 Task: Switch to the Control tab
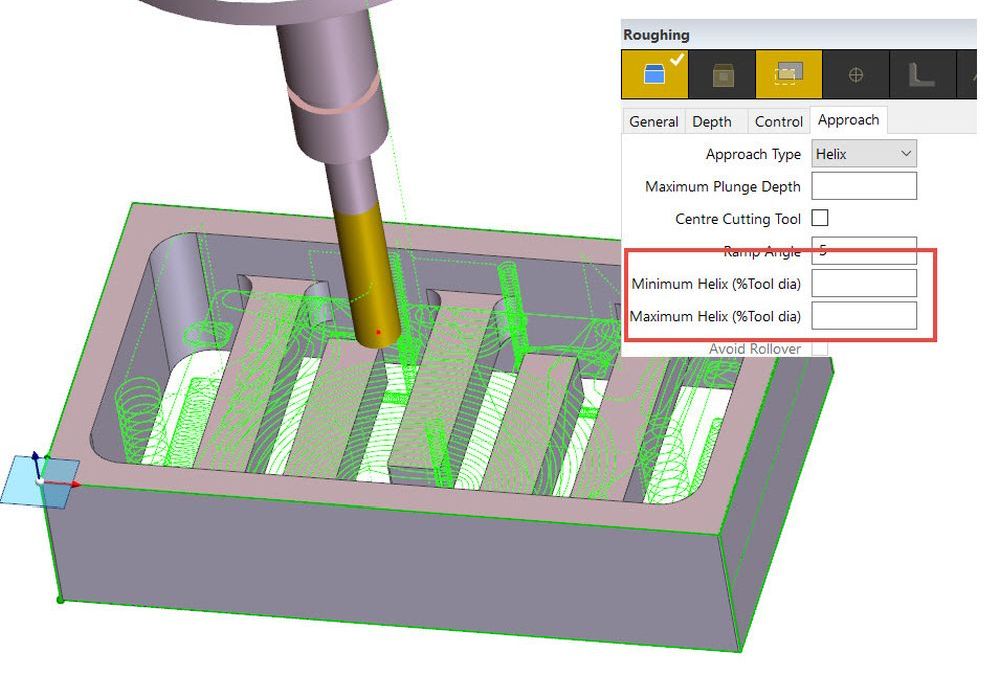pos(779,121)
